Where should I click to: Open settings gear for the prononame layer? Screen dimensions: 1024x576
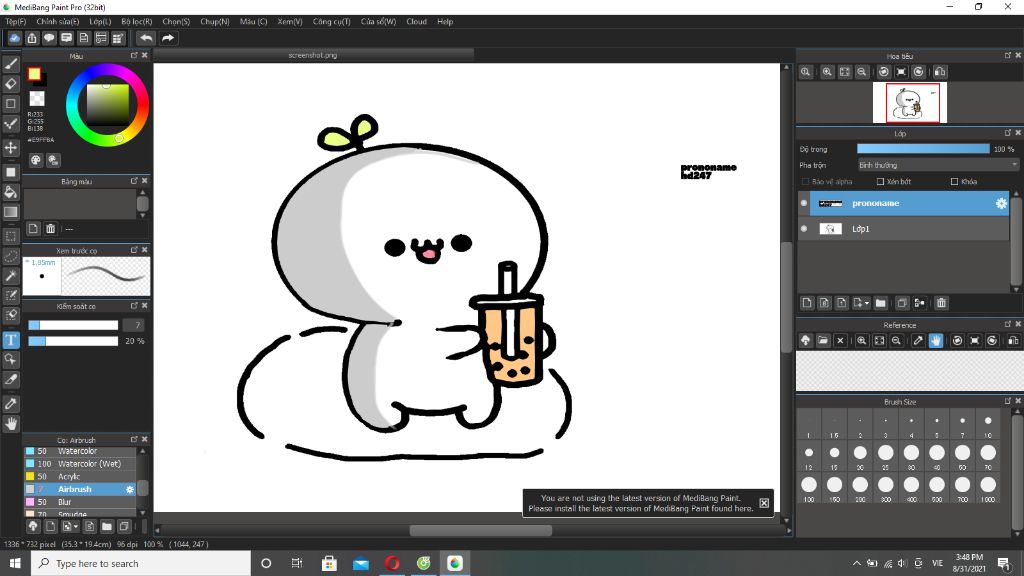tap(1001, 204)
